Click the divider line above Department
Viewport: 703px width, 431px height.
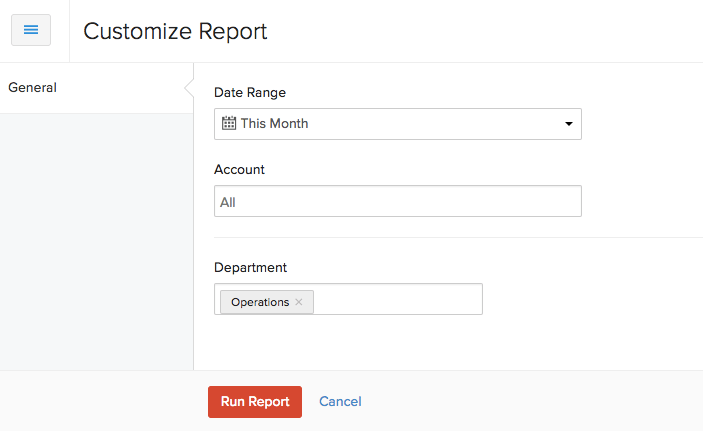(450, 238)
